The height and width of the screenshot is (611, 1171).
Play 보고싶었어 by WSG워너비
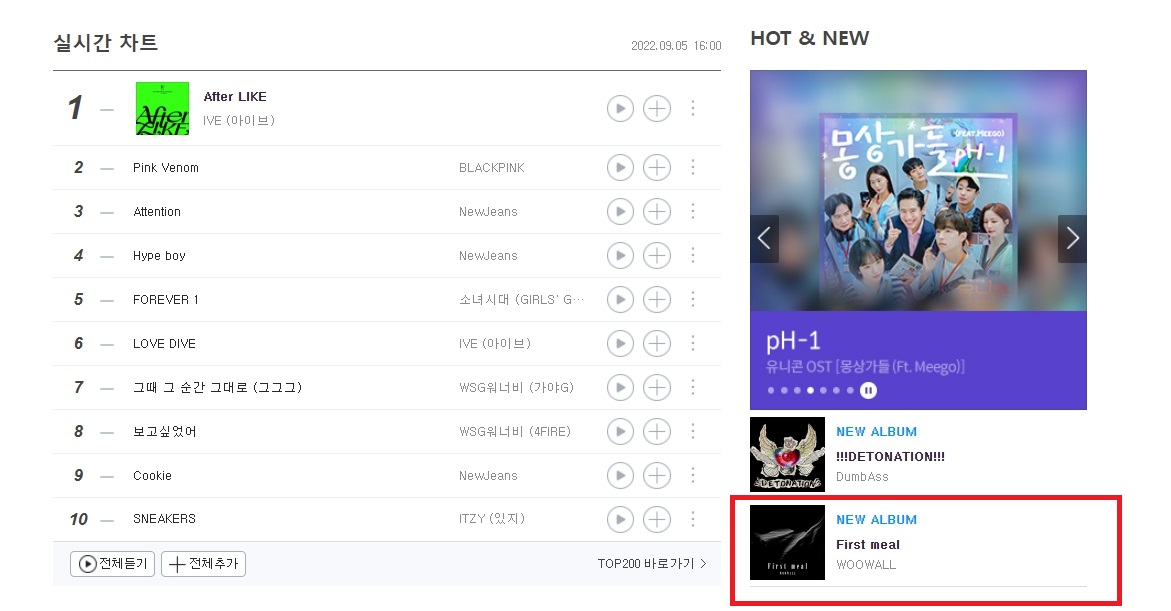click(620, 431)
